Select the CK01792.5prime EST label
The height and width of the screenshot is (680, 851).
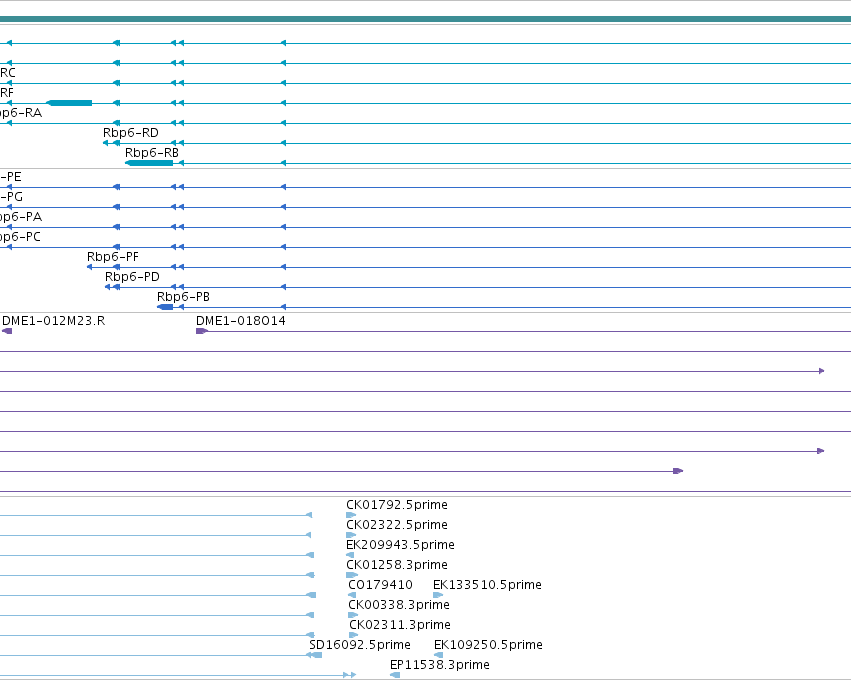click(397, 505)
